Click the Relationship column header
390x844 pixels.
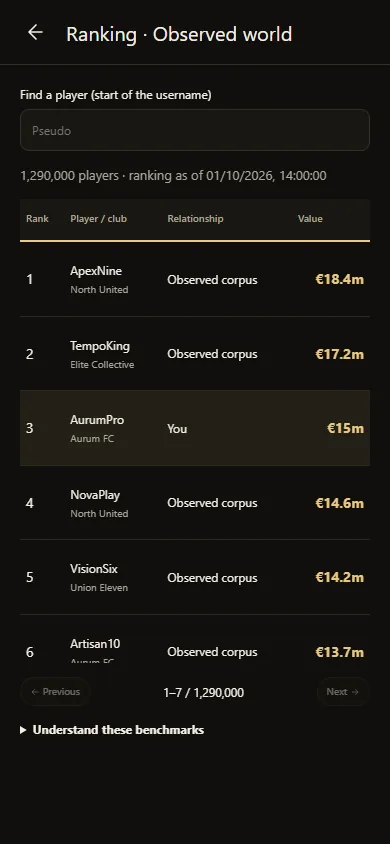[x=195, y=219]
